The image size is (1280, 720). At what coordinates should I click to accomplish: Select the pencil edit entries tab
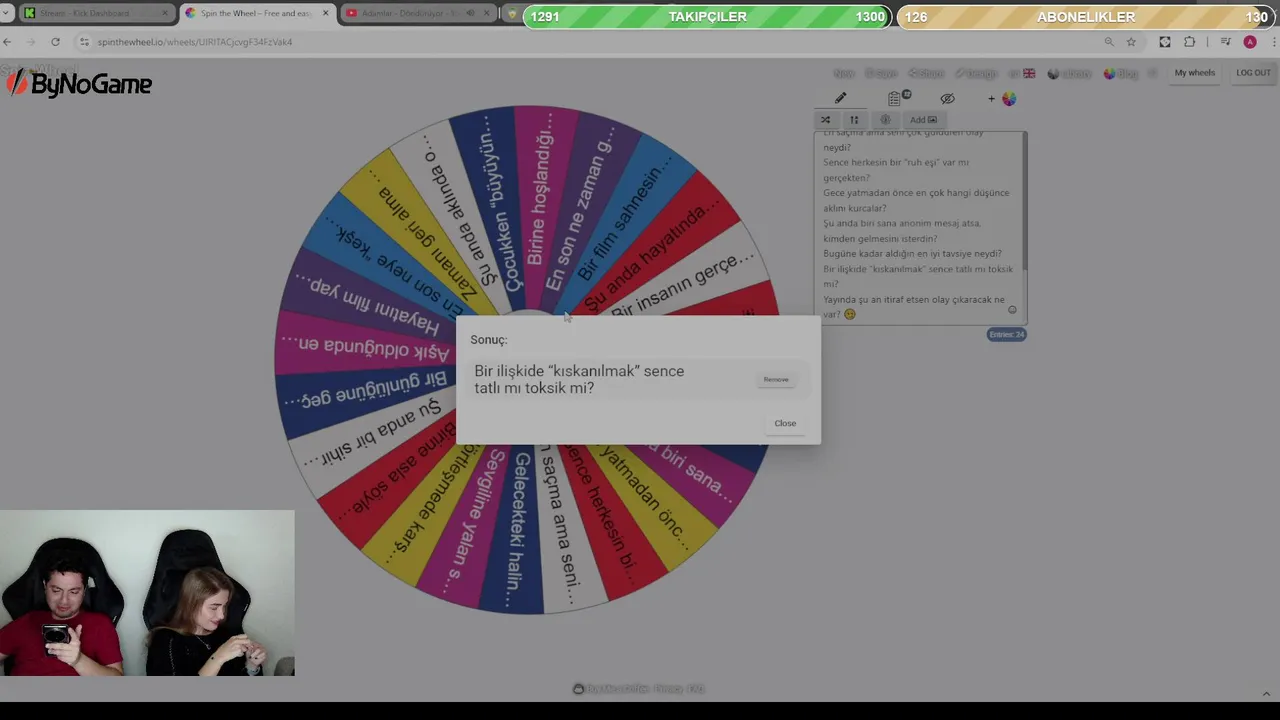click(x=841, y=98)
